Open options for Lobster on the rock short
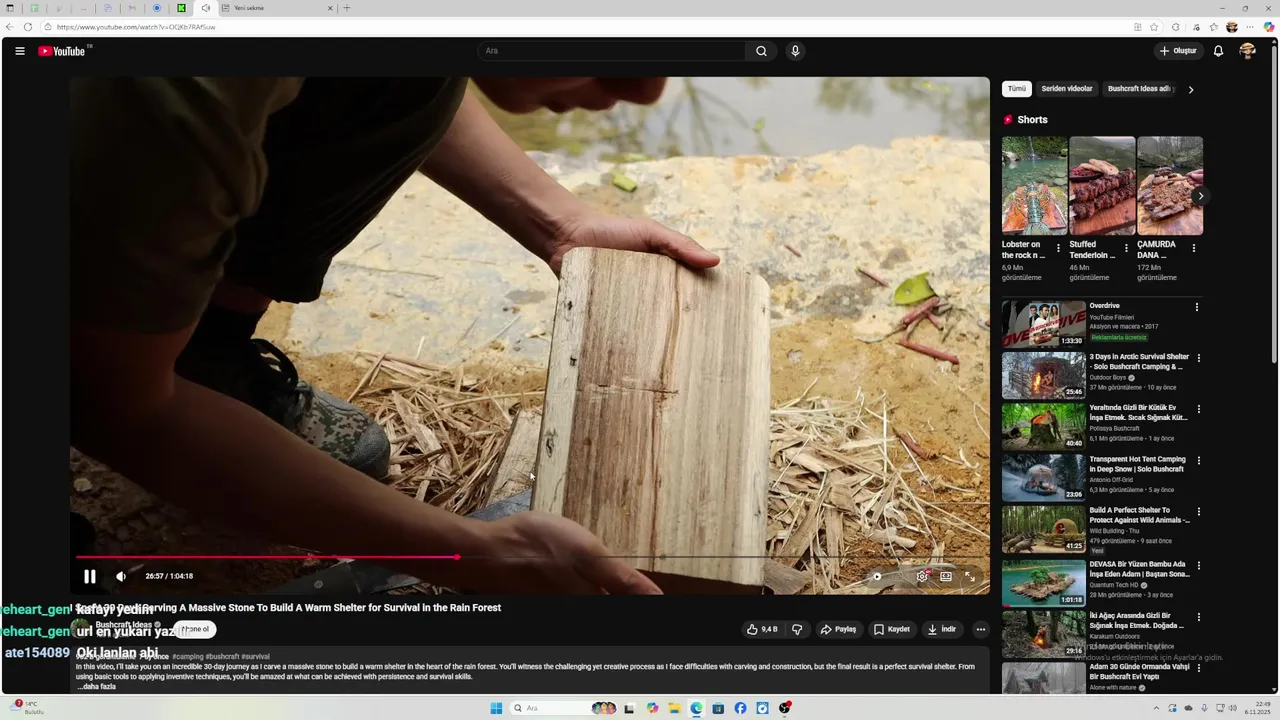Viewport: 1280px width, 720px height. click(x=1058, y=248)
